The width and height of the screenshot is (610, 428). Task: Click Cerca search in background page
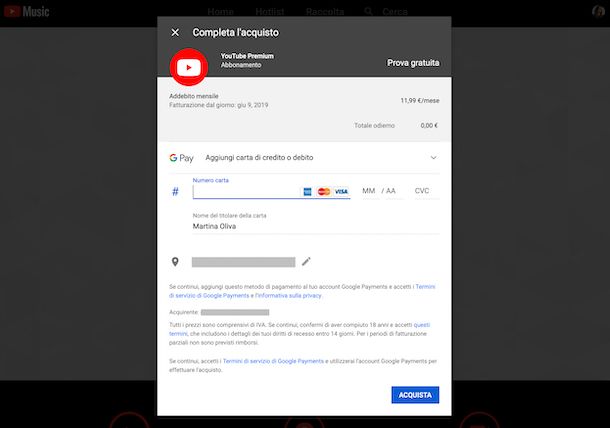point(394,12)
